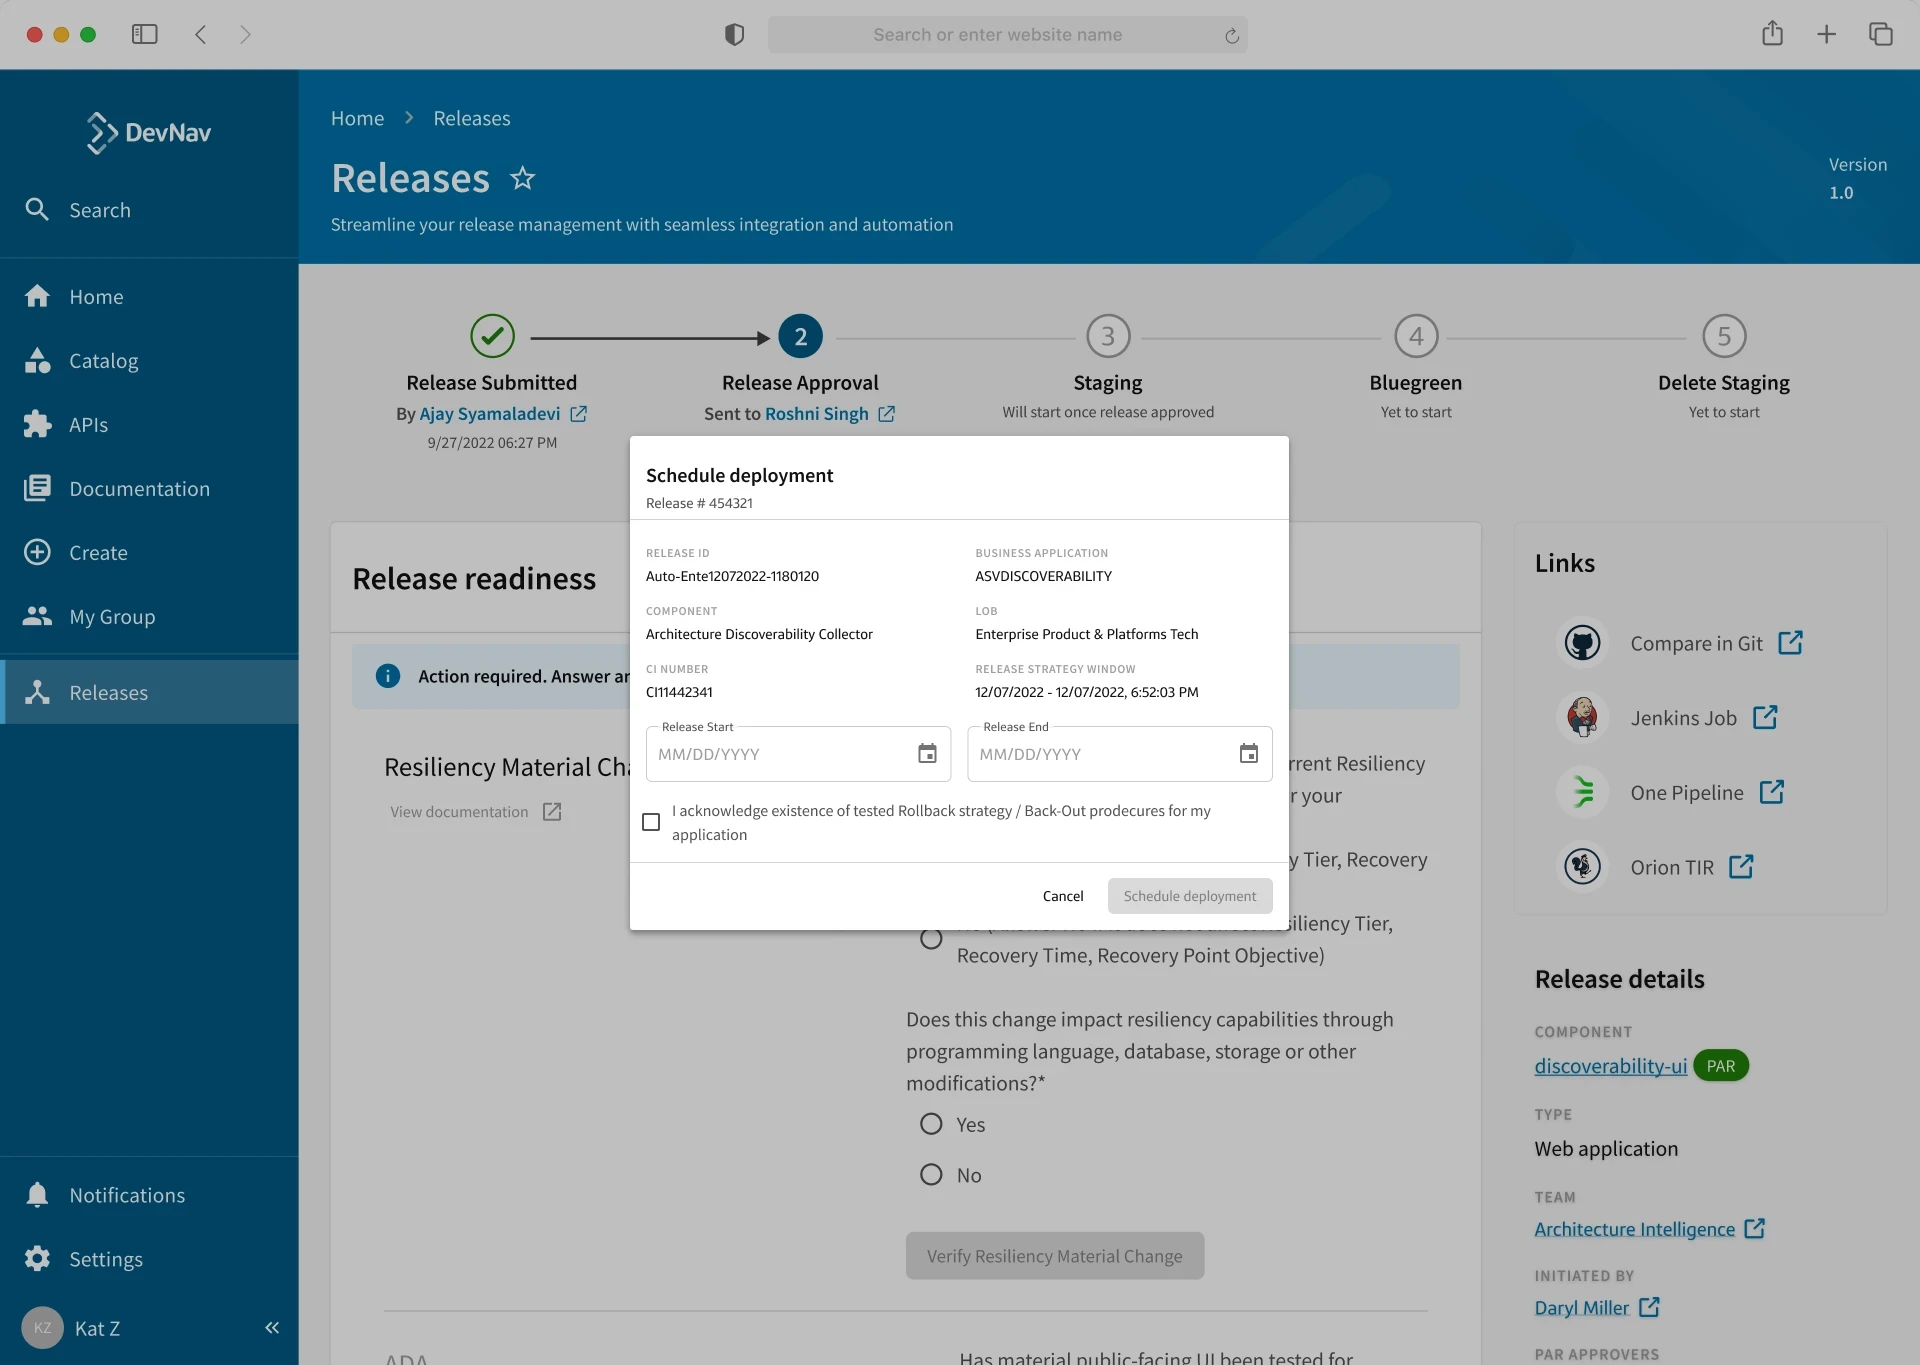Toggle the browser sidebar panel button
The image size is (1920, 1365).
click(x=145, y=34)
